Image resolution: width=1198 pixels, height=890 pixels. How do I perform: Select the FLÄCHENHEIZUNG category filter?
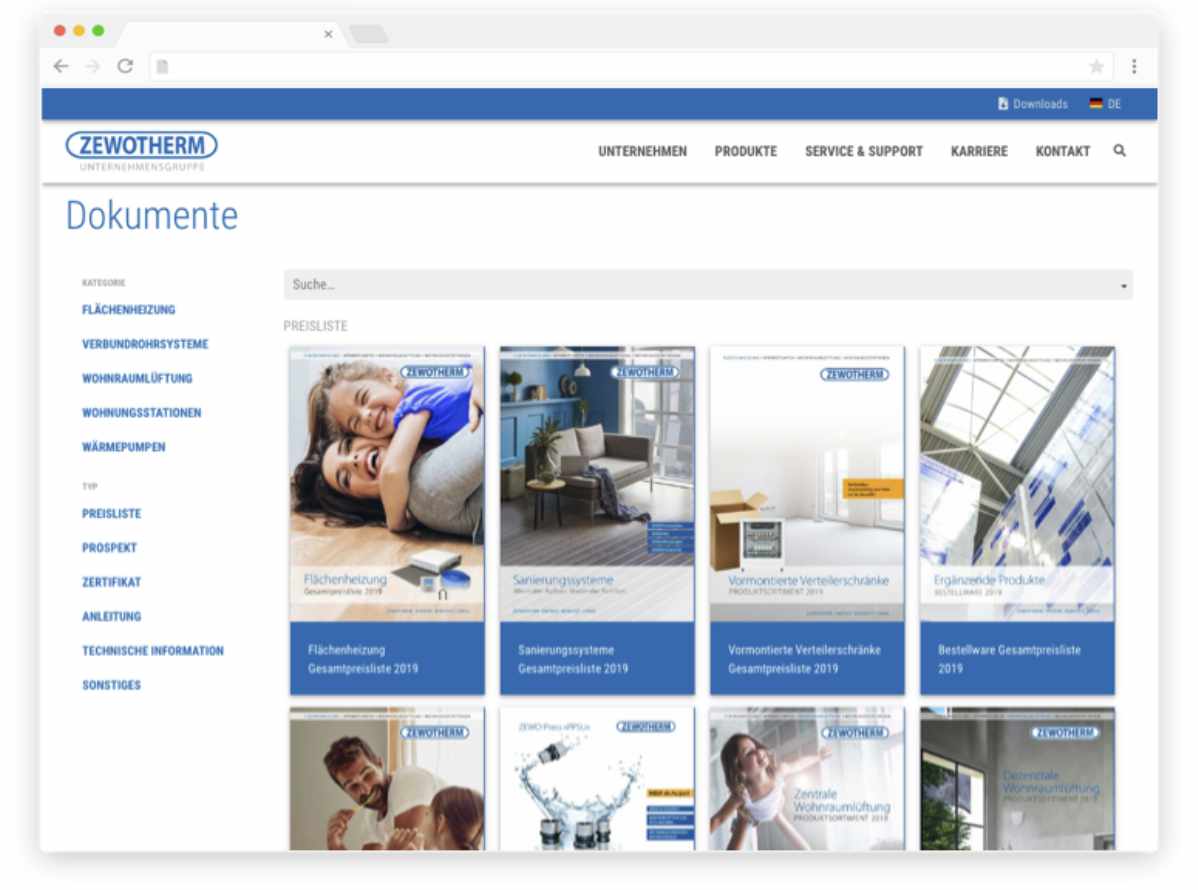[x=129, y=309]
